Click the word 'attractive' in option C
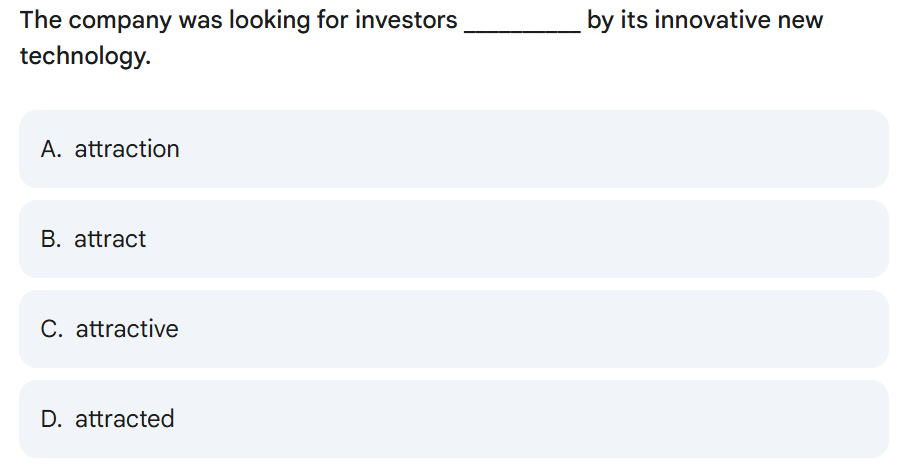Image resolution: width=913 pixels, height=471 pixels. 127,330
